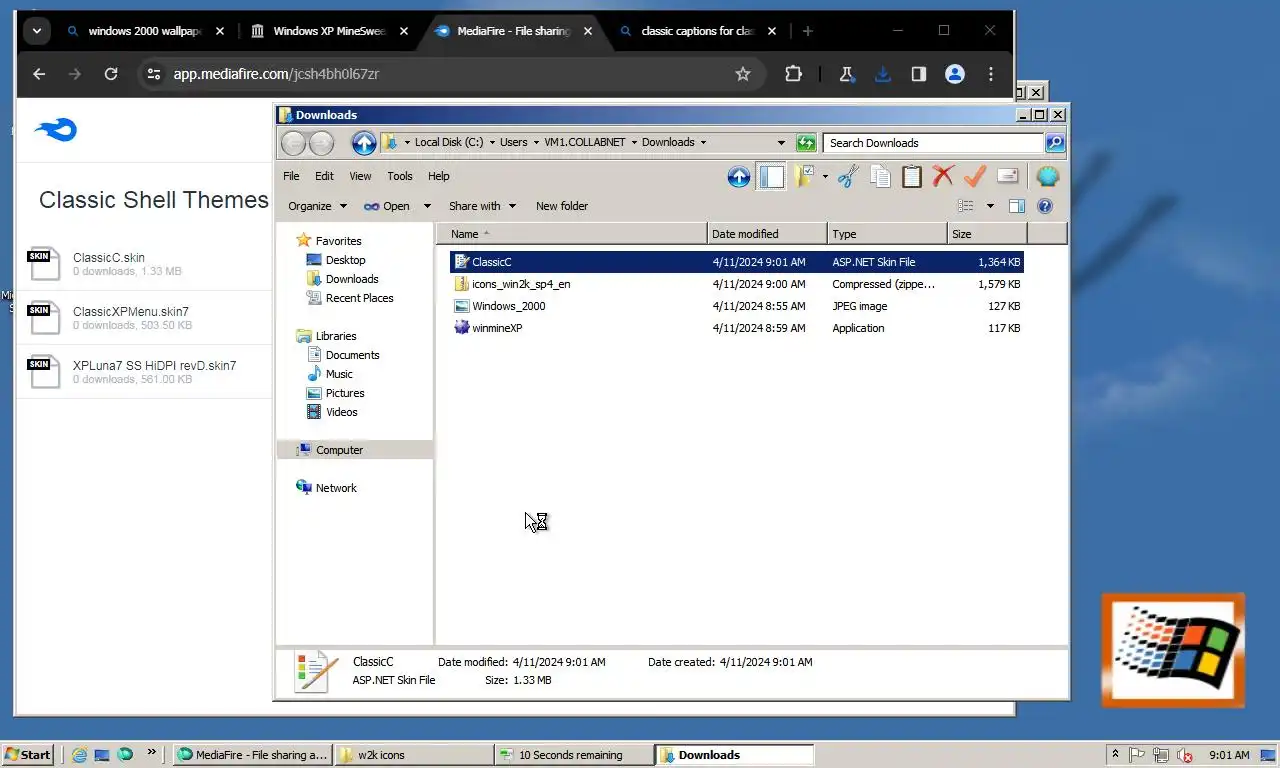Screen dimensions: 1280x768
Task: Bookmark page with Chrome star icon
Action: coord(743,74)
